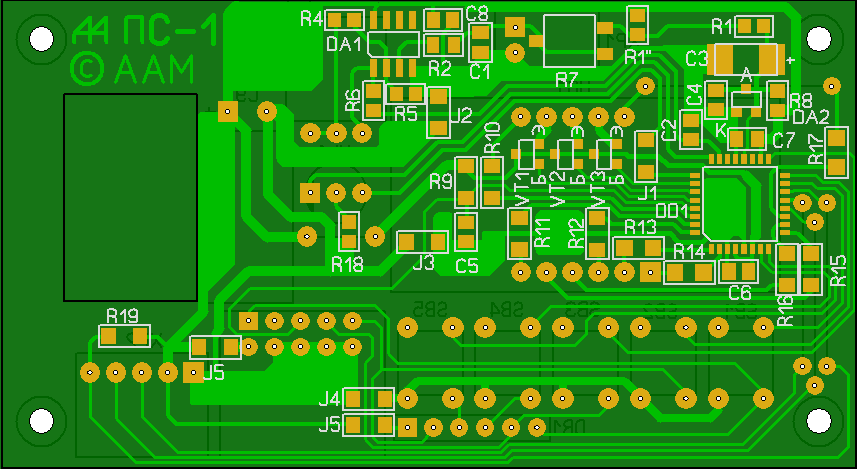Screen dimensions: 857x469
Task: Click the R17 resistor near right edge
Action: (836, 153)
